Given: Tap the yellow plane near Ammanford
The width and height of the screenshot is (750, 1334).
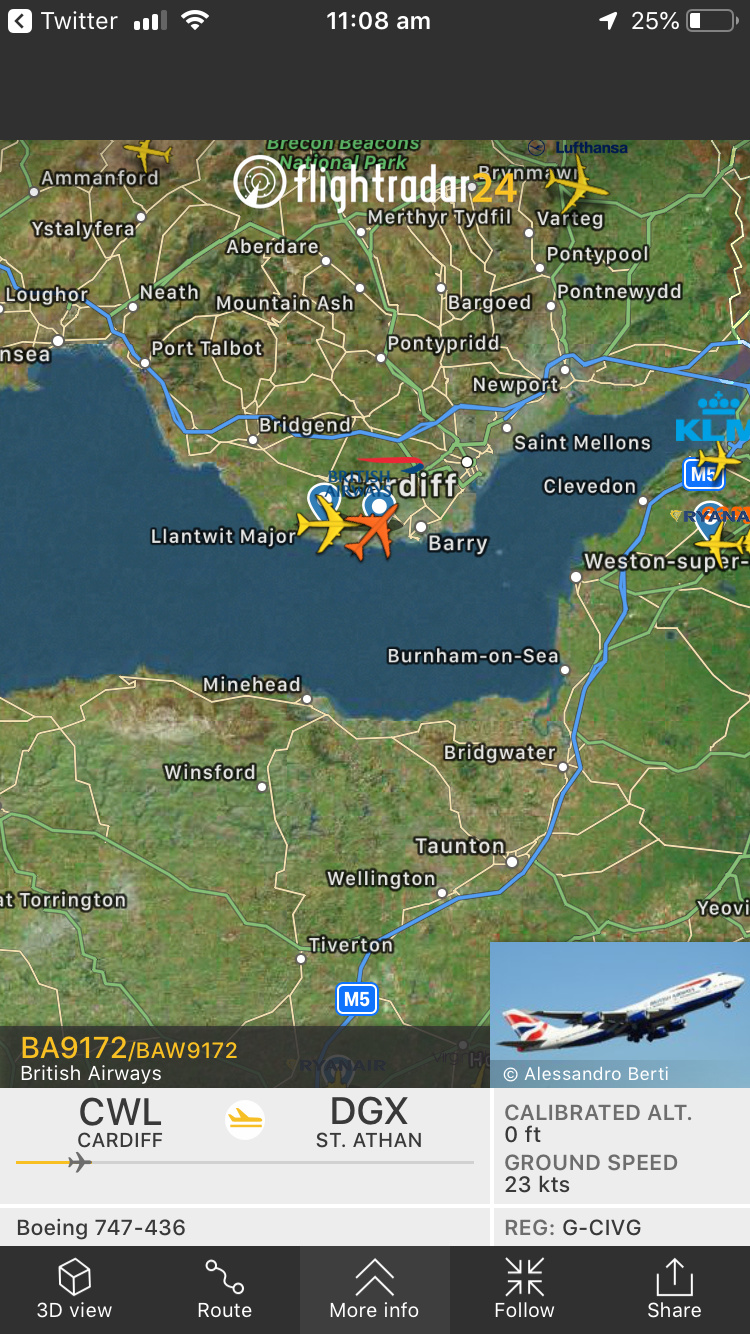Looking at the screenshot, I should click(x=148, y=153).
